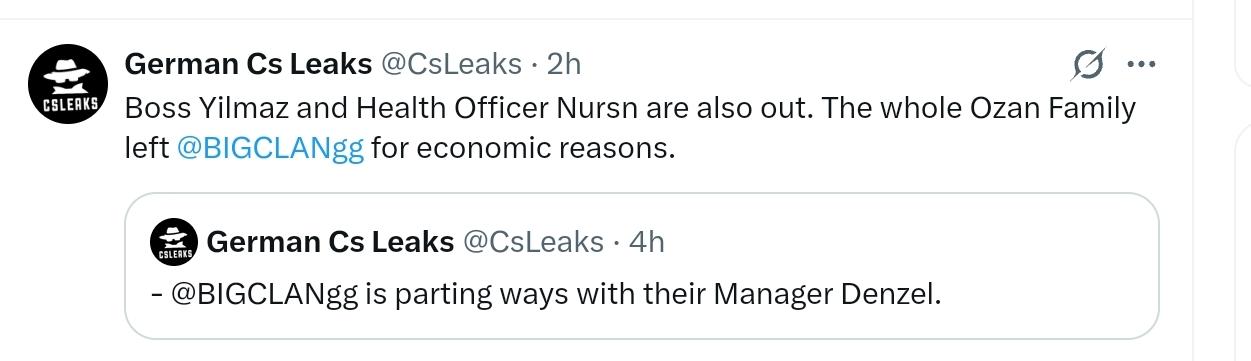The width and height of the screenshot is (1251, 361).
Task: Open the three-dot more options menu
Action: point(1141,66)
